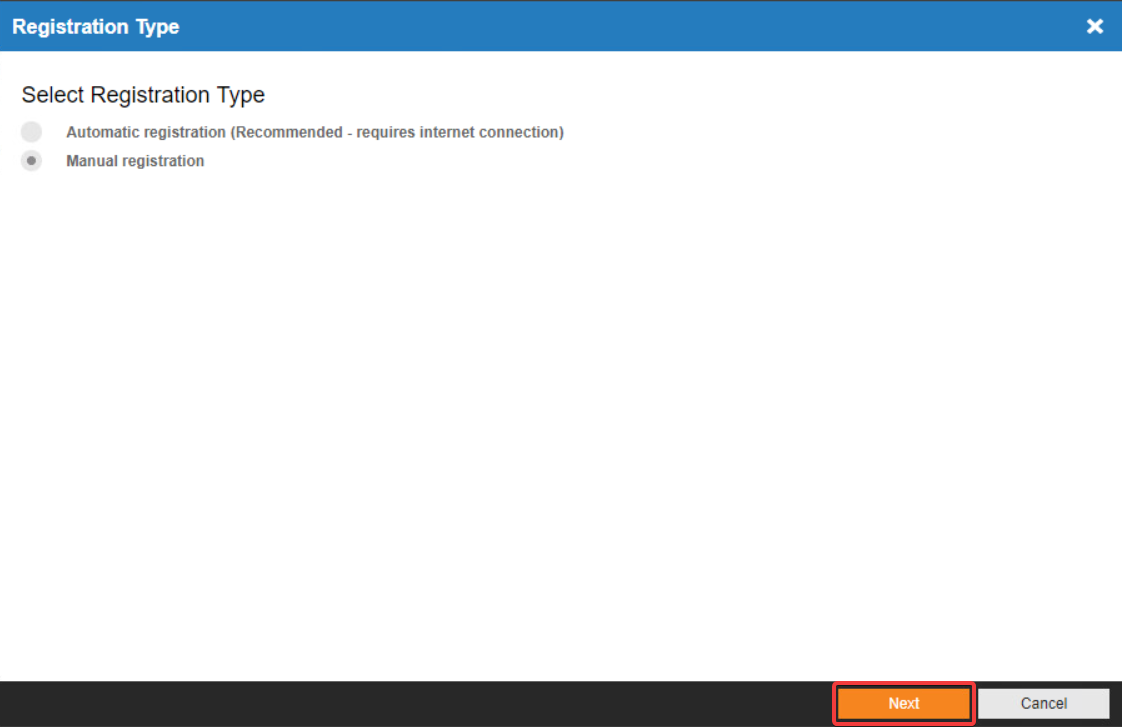
Task: Click the 'Automatic registration (Recommended' label text
Action: (204, 132)
